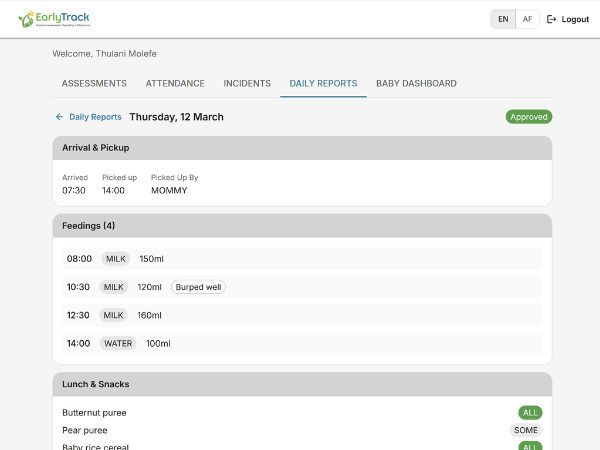Click the Lunch & Snacks section header
The width and height of the screenshot is (600, 450).
click(302, 384)
